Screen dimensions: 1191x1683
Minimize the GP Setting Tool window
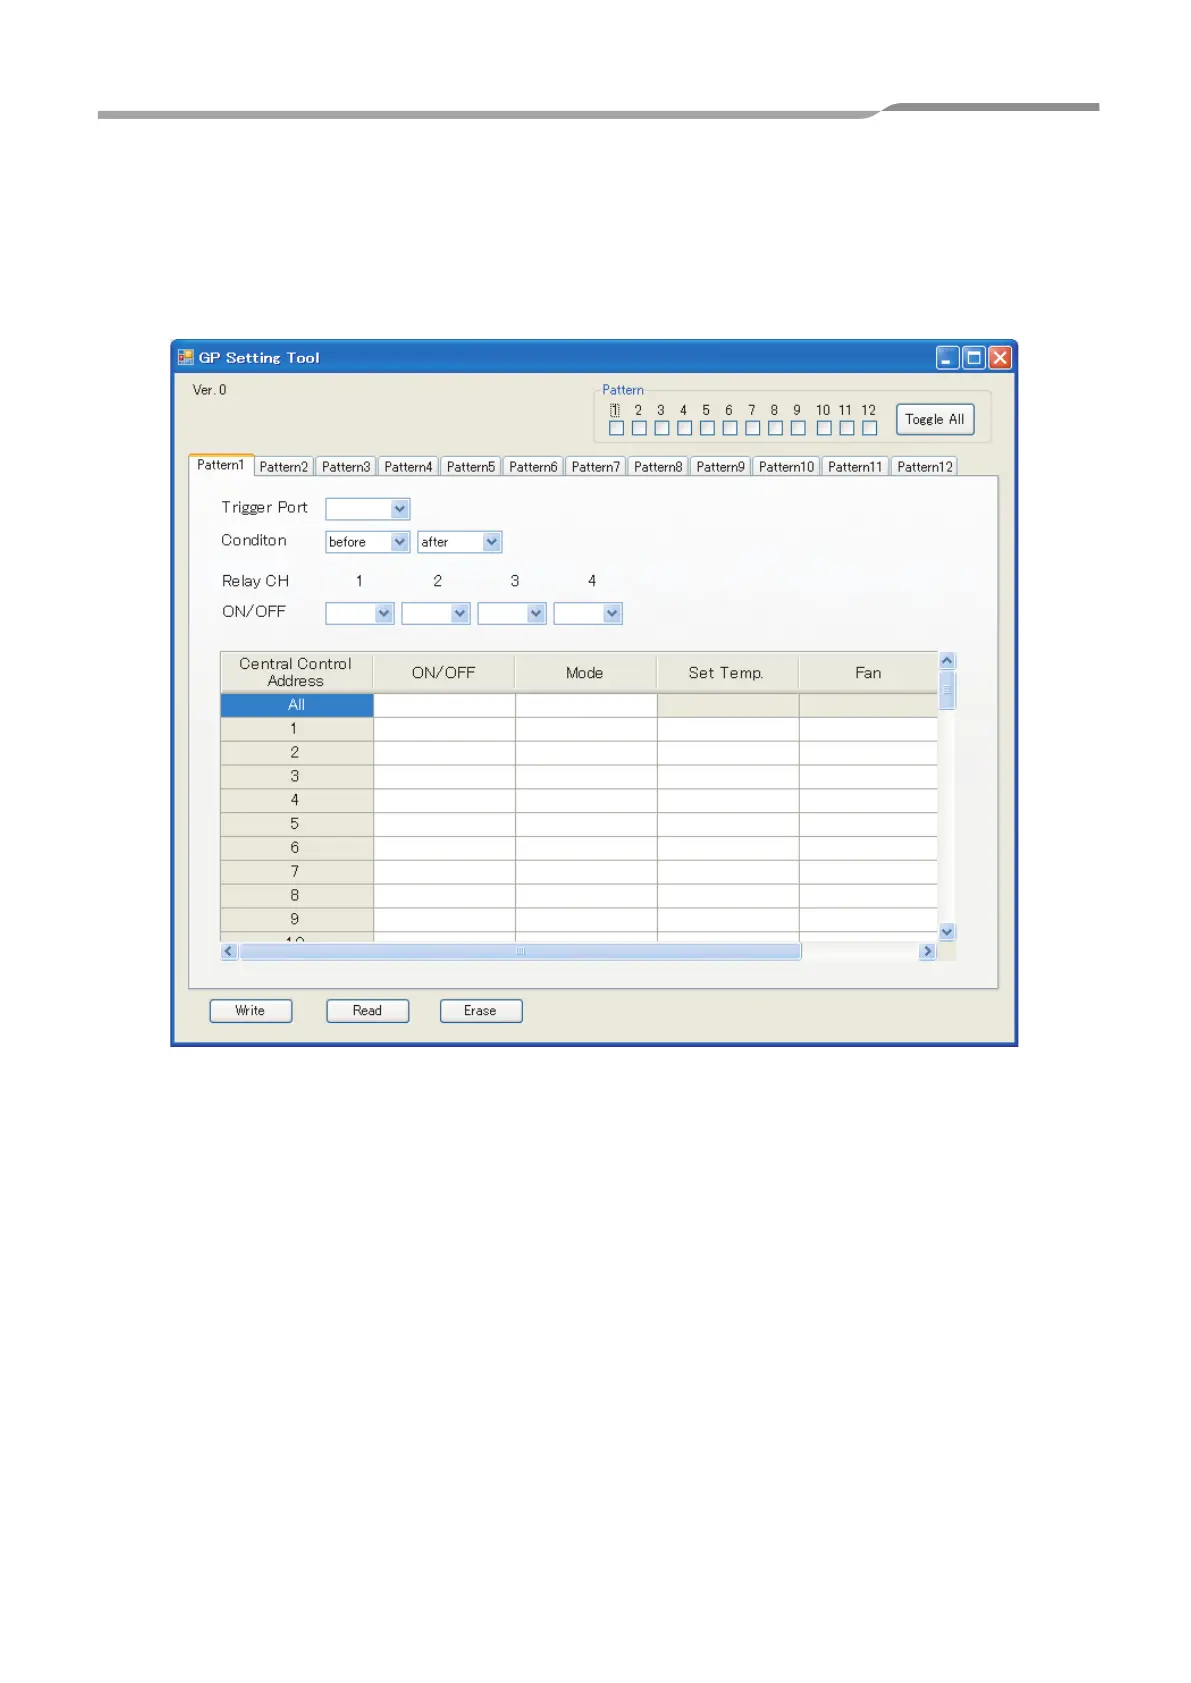(x=947, y=357)
